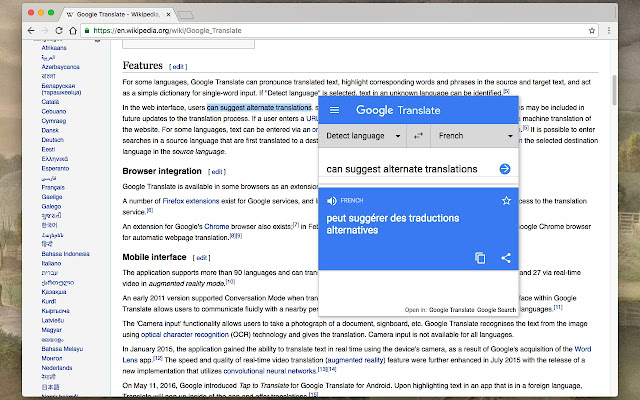640x400 pixels.
Task: Edit the Mobile interface section
Action: 201,258
